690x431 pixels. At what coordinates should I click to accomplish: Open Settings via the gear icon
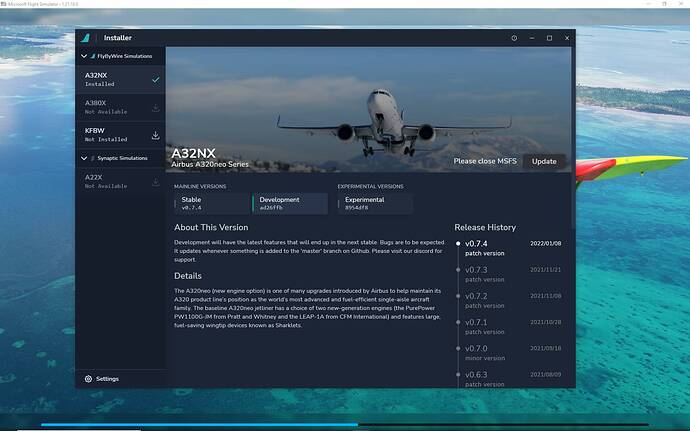(88, 379)
